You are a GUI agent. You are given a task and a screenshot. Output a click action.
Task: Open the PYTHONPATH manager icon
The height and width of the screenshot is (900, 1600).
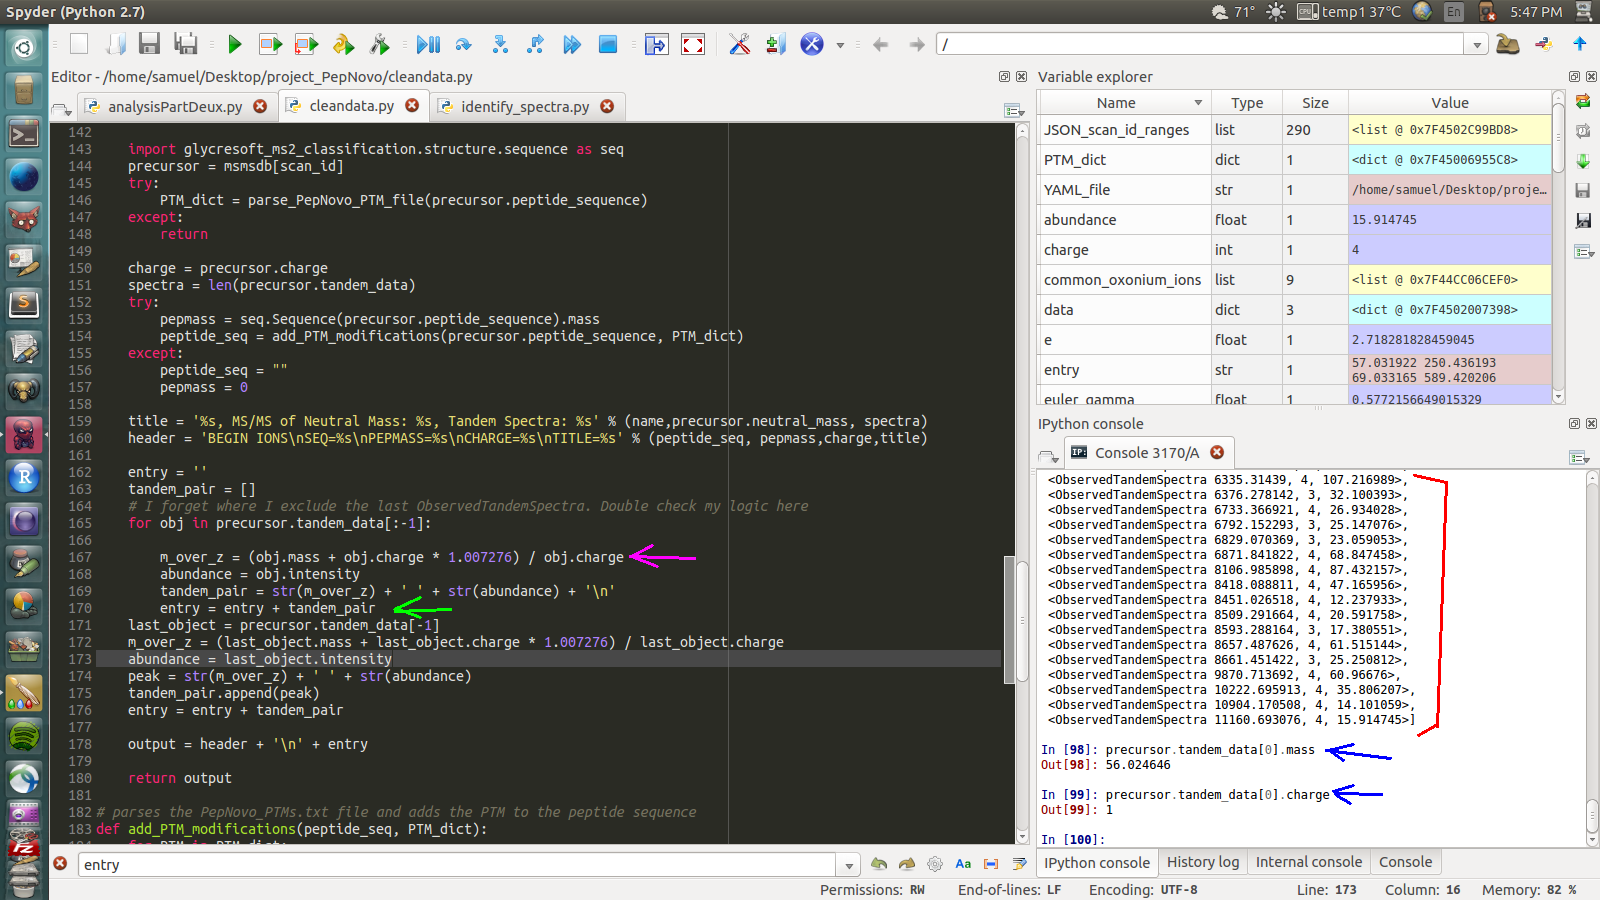[775, 44]
